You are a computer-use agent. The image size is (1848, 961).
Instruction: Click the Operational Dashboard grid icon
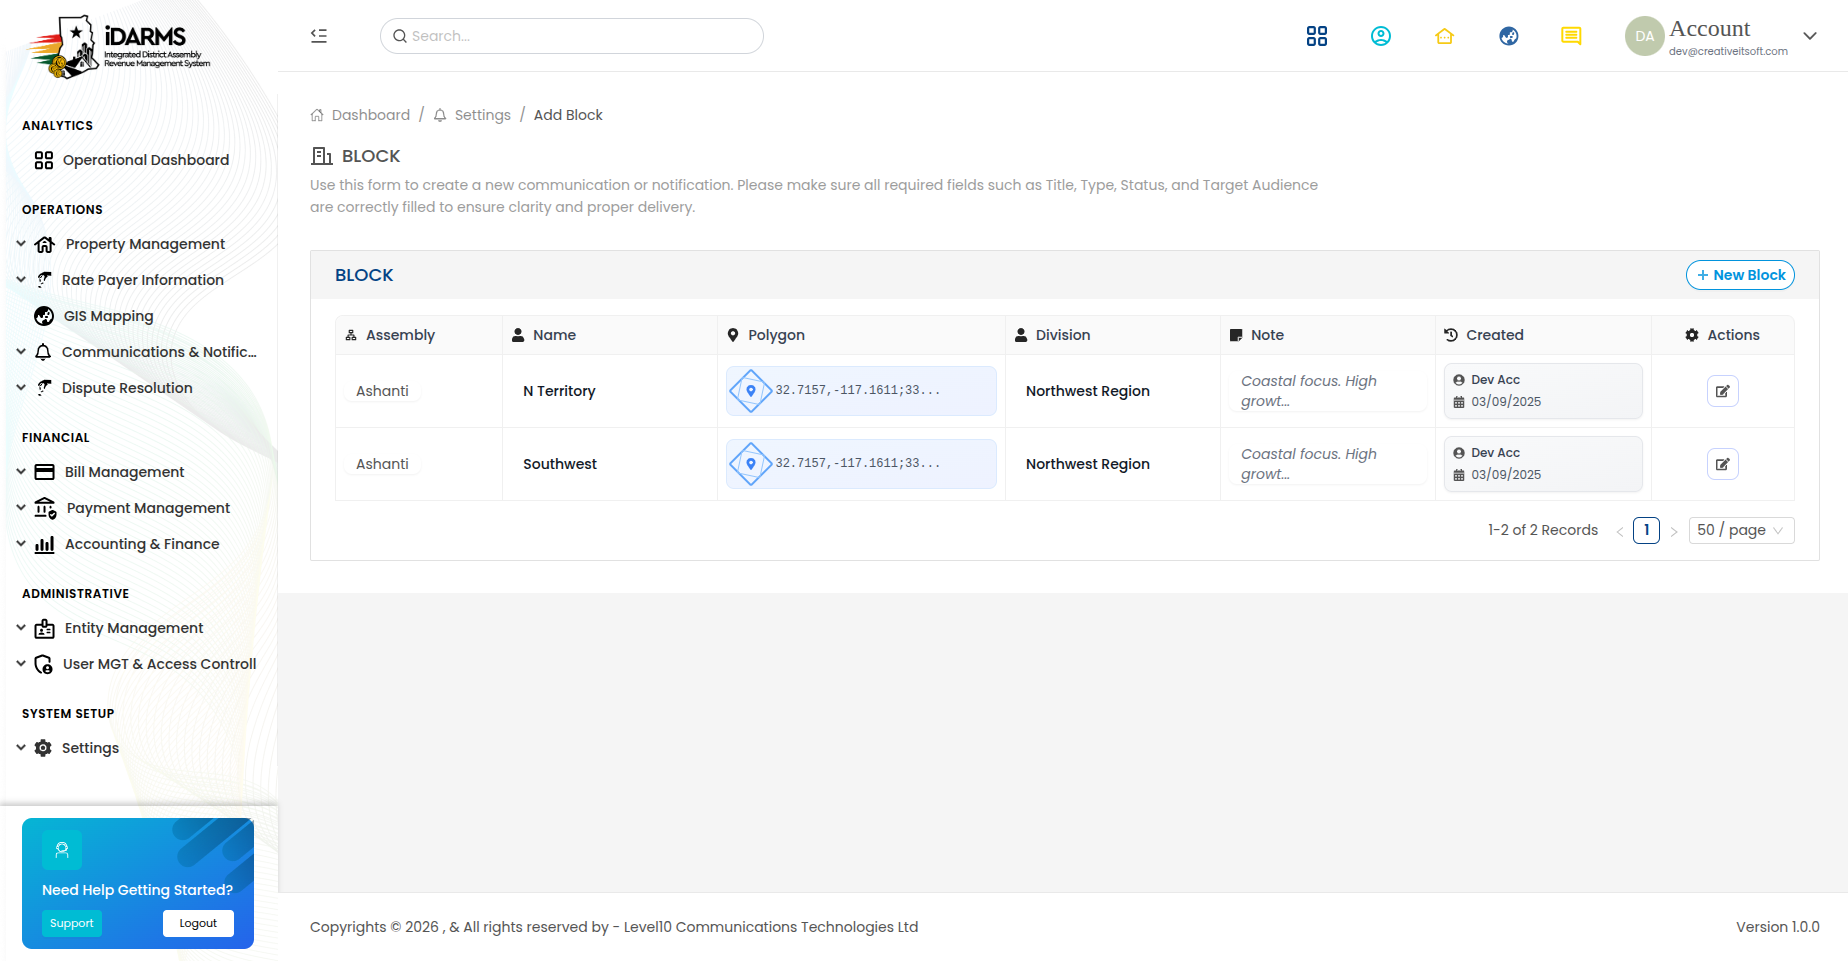[44, 160]
